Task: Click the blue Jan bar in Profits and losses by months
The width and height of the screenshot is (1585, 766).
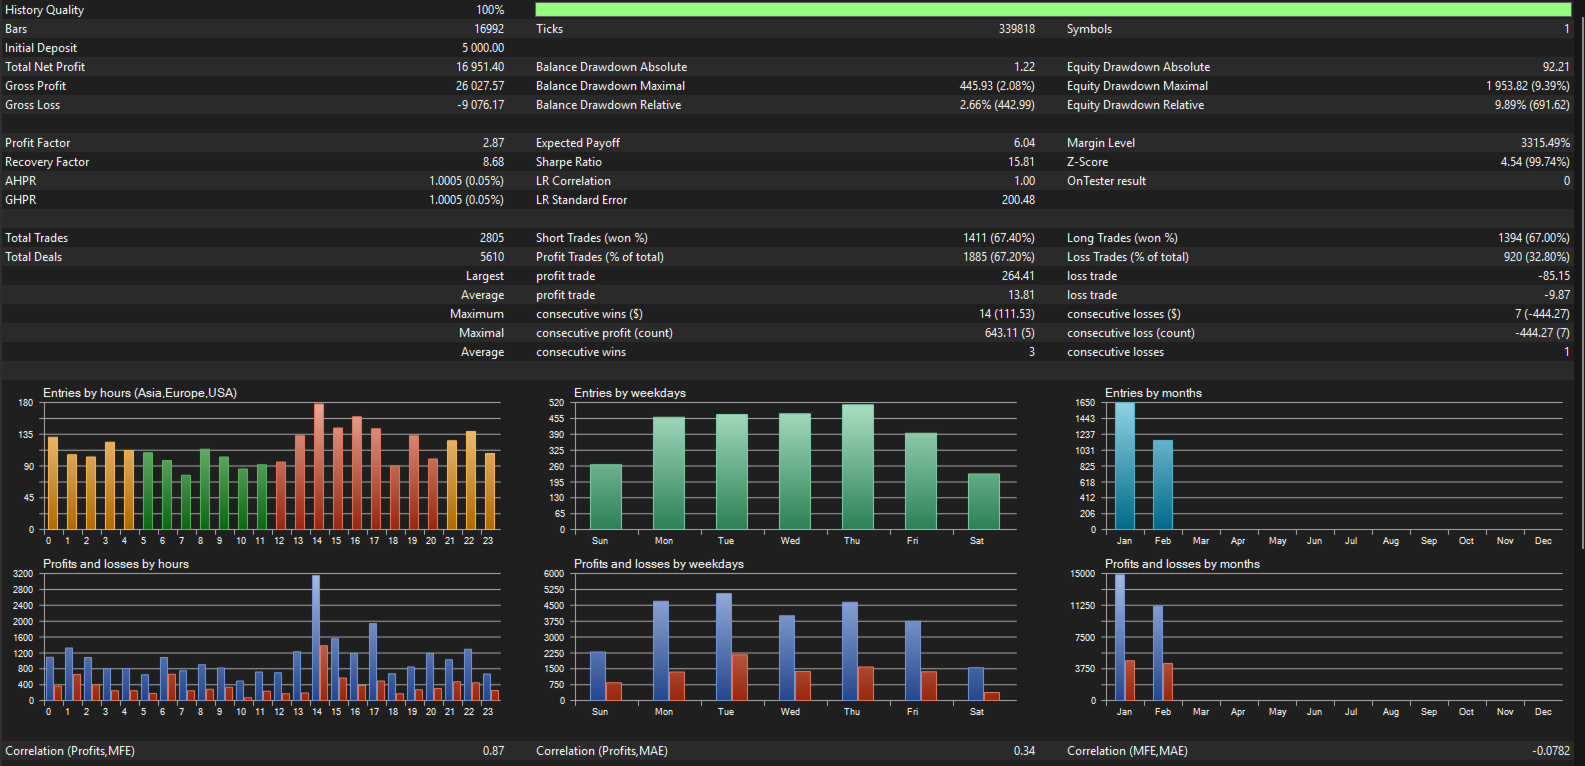Action: tap(1120, 637)
